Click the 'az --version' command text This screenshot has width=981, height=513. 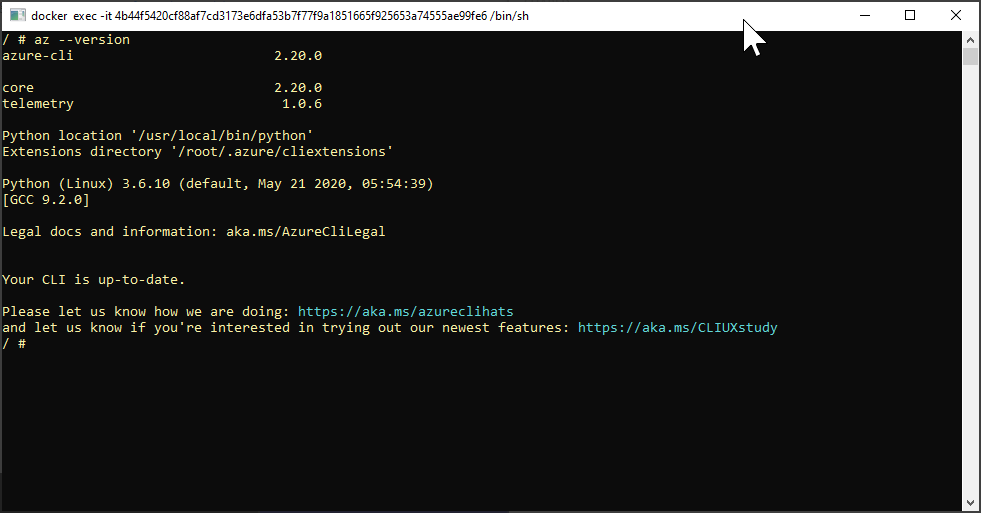tap(82, 39)
